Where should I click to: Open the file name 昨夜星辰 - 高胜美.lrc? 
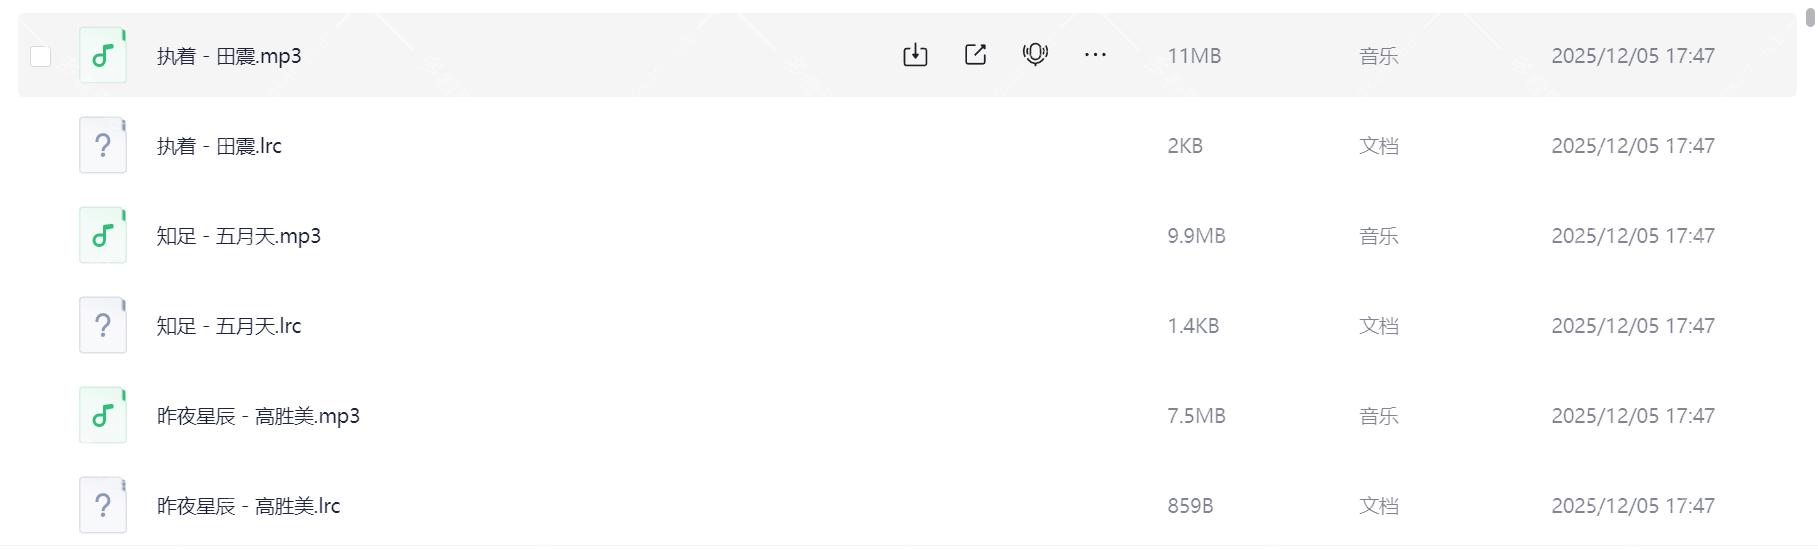(x=248, y=506)
